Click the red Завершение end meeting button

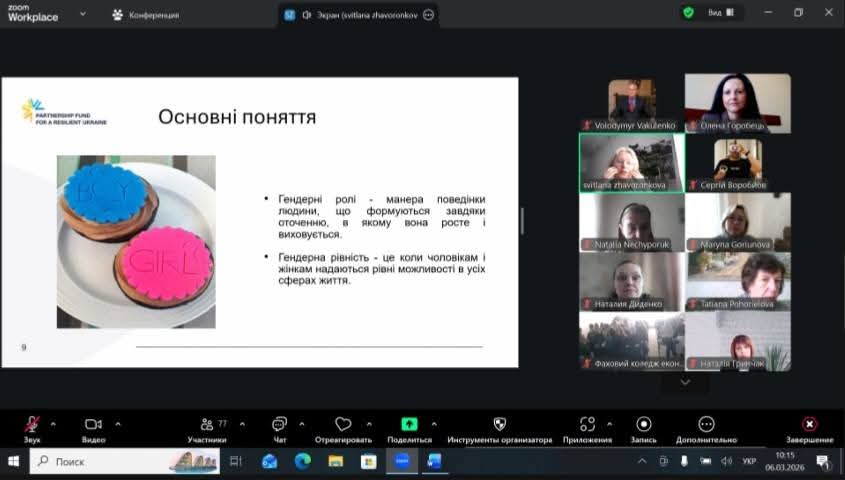click(809, 425)
